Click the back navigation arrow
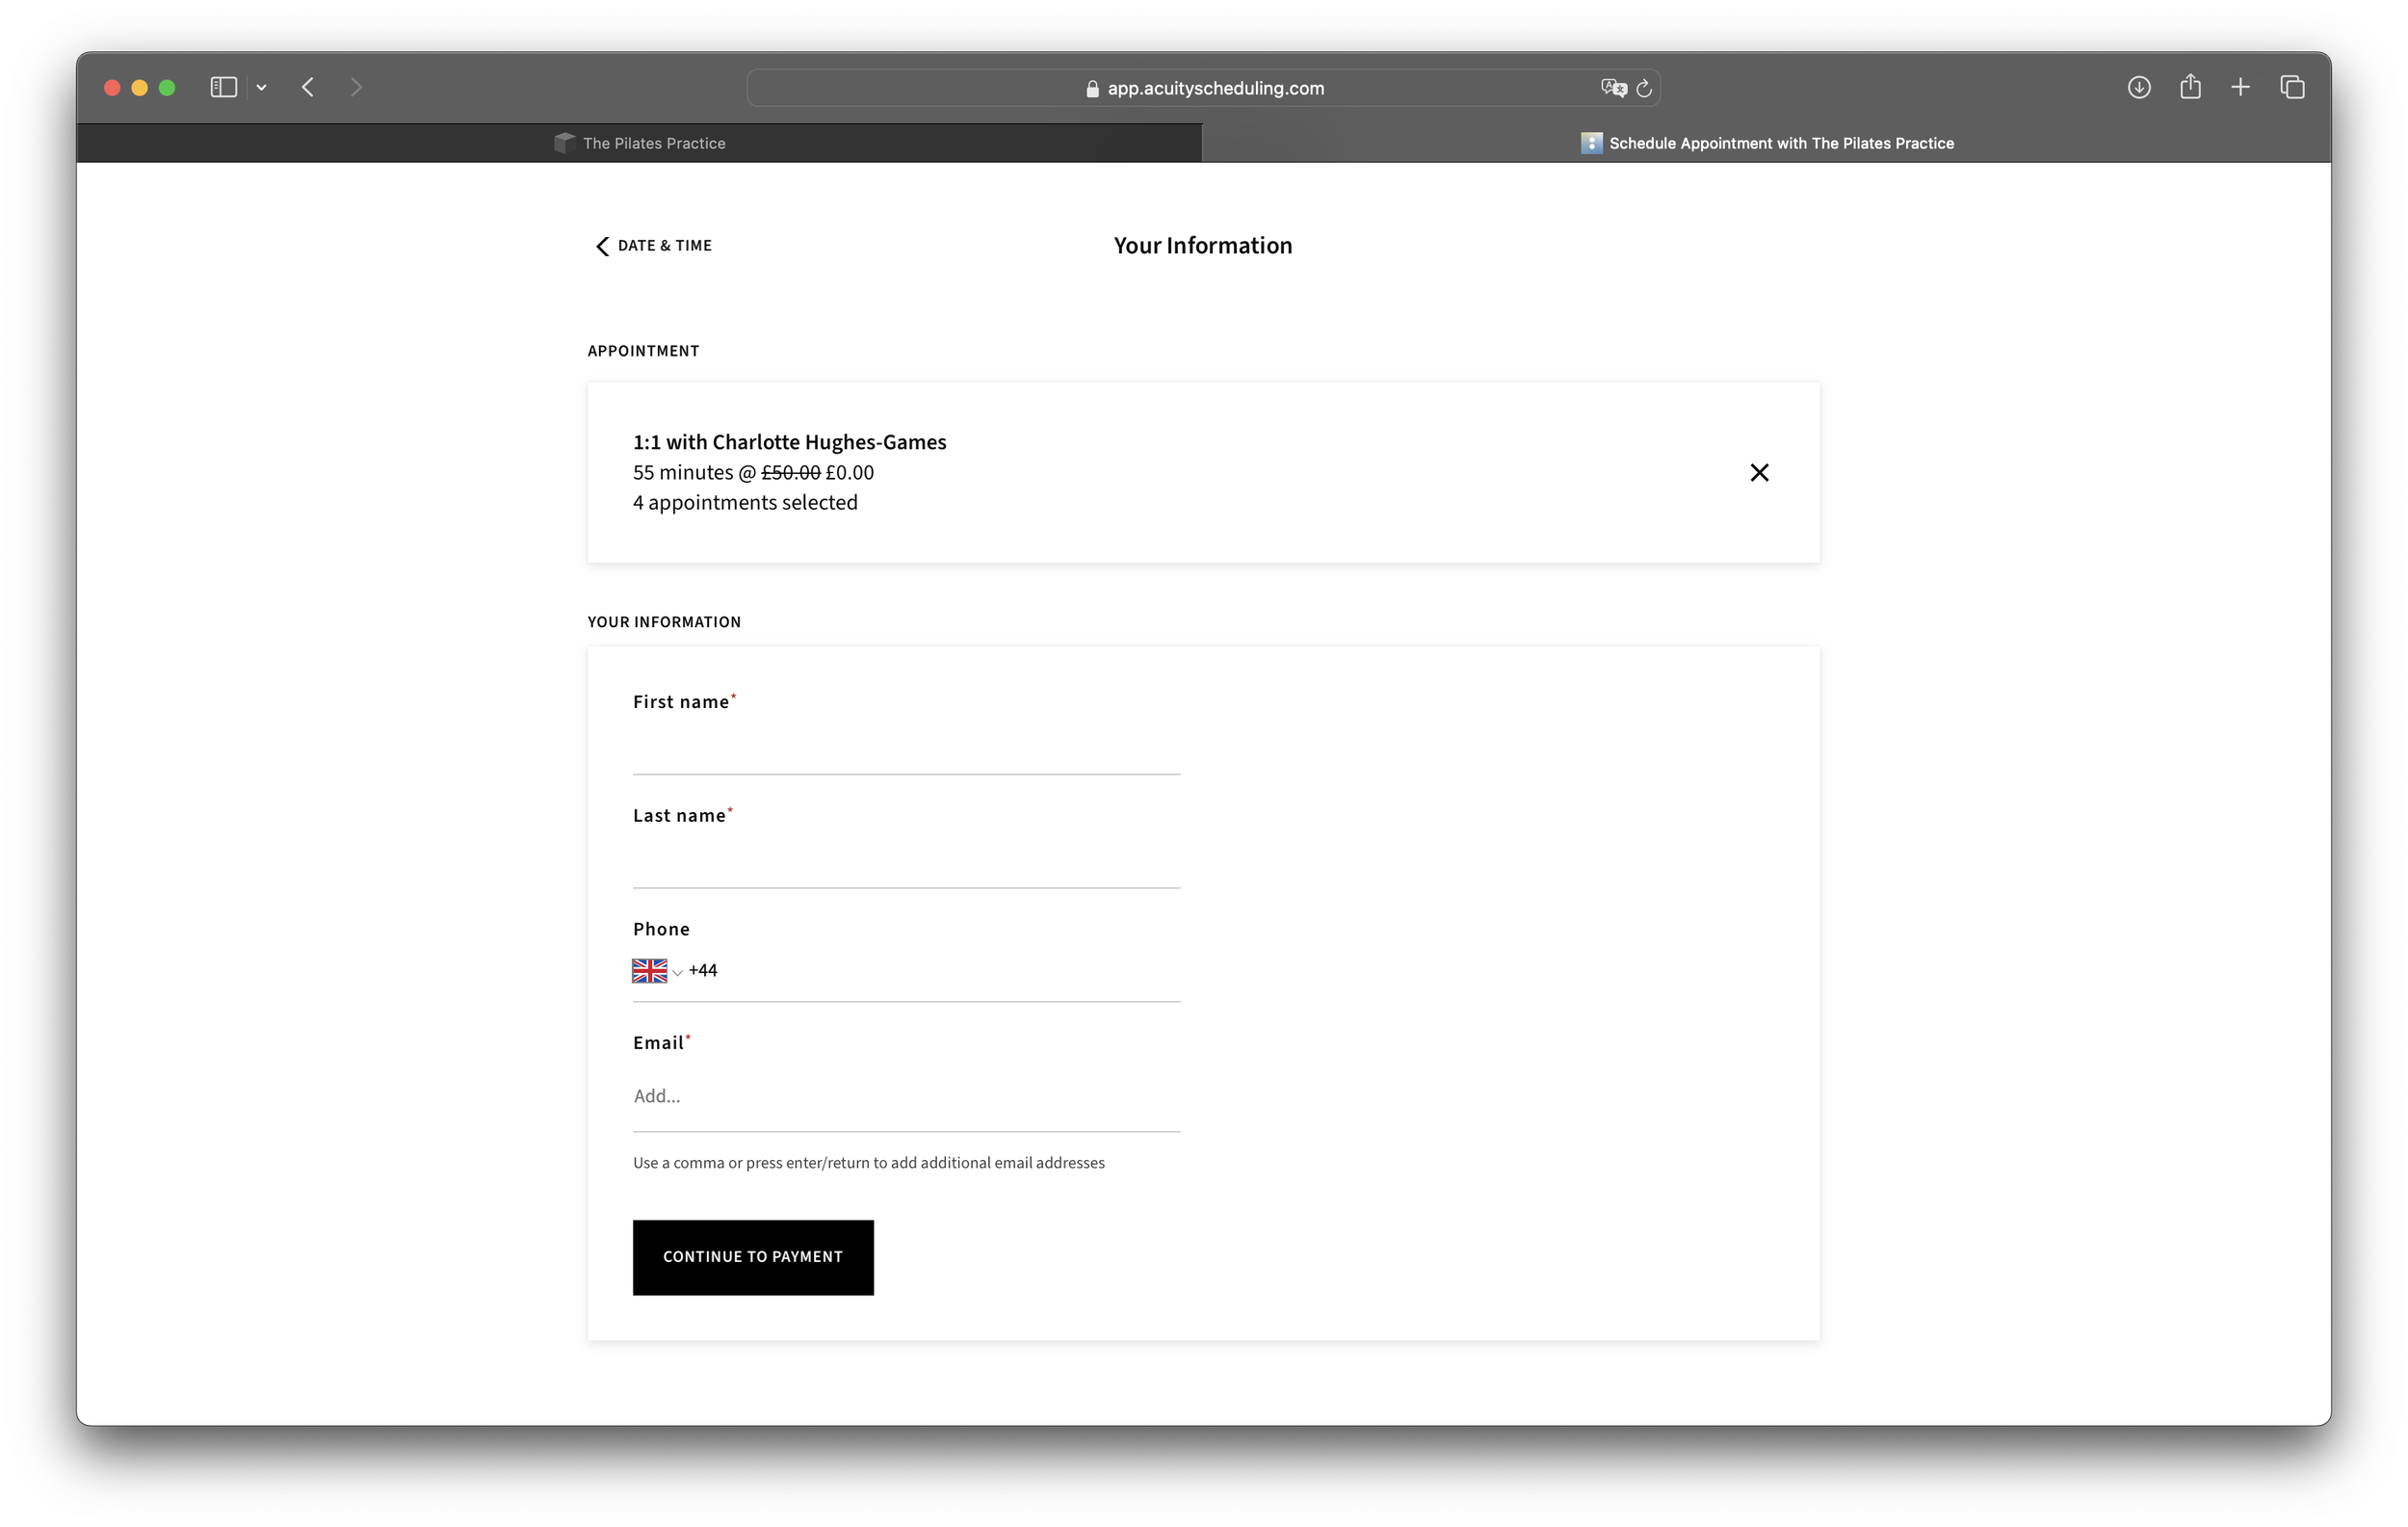Image resolution: width=2408 pixels, height=1527 pixels. tap(307, 87)
